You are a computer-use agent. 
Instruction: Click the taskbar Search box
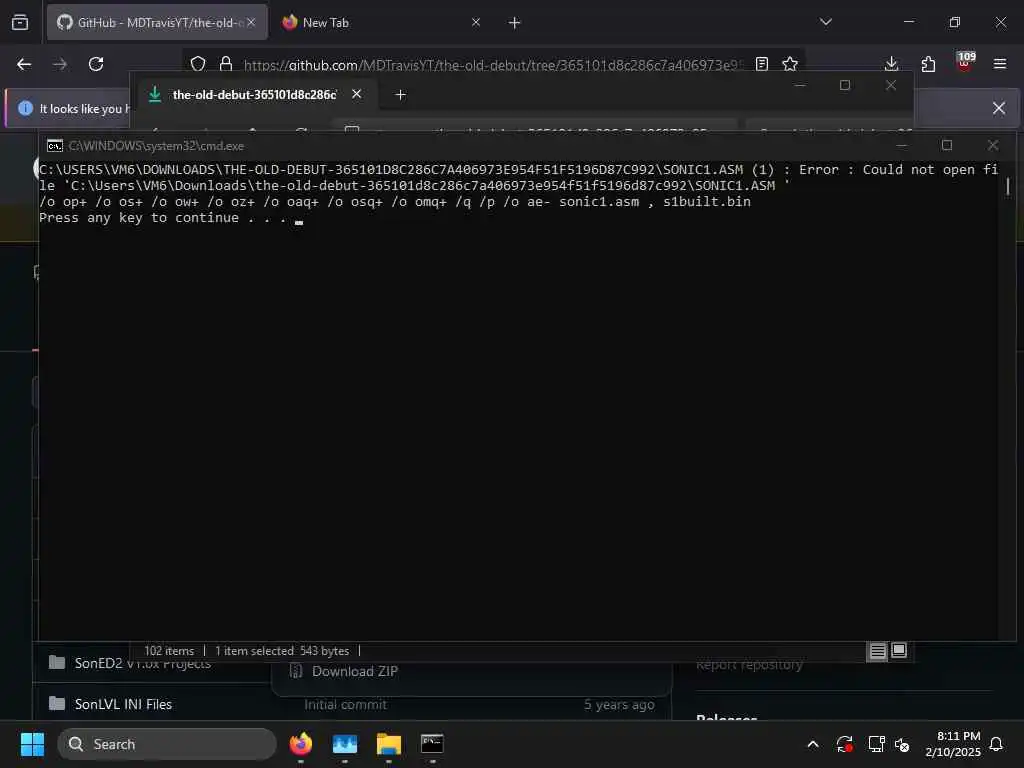pos(167,744)
